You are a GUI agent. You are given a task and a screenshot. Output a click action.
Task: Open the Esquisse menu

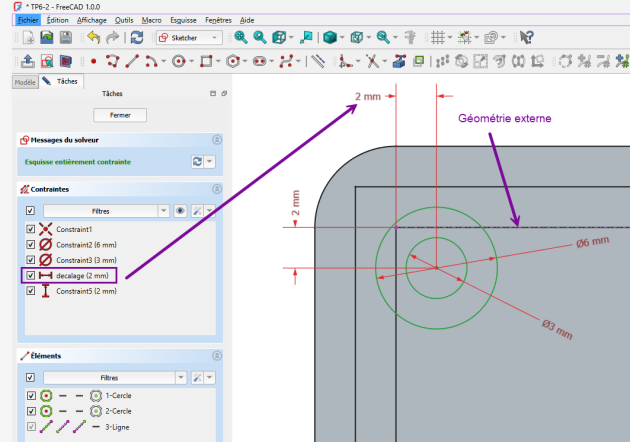coord(182,19)
